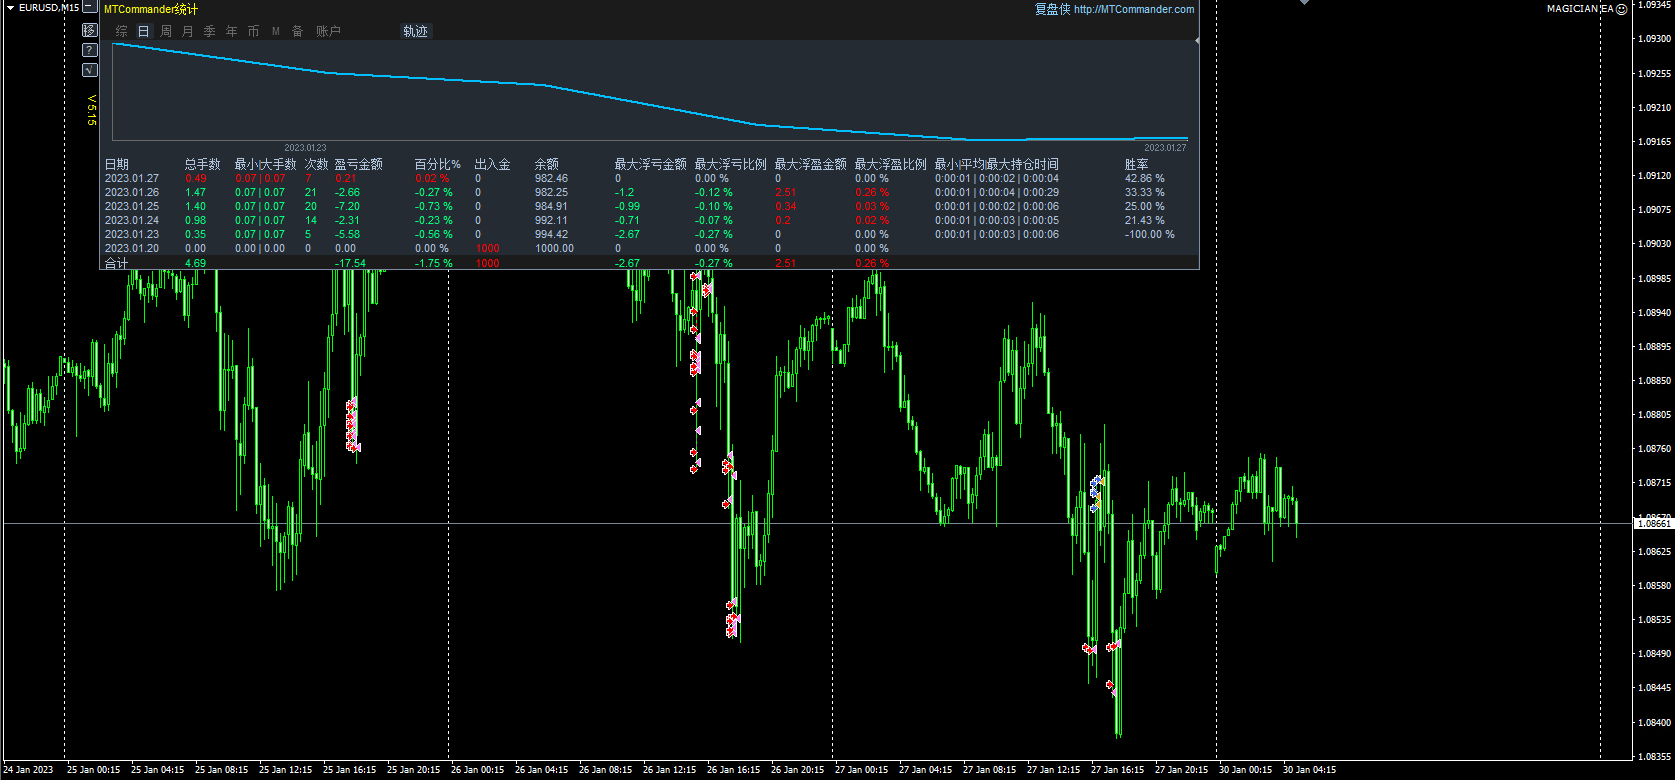Click the 盈亏金额 column header
1675x780 pixels.
pos(359,164)
